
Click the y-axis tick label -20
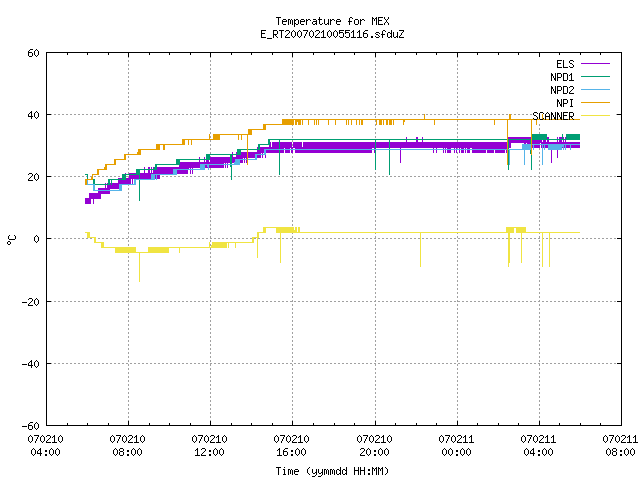coord(31,302)
